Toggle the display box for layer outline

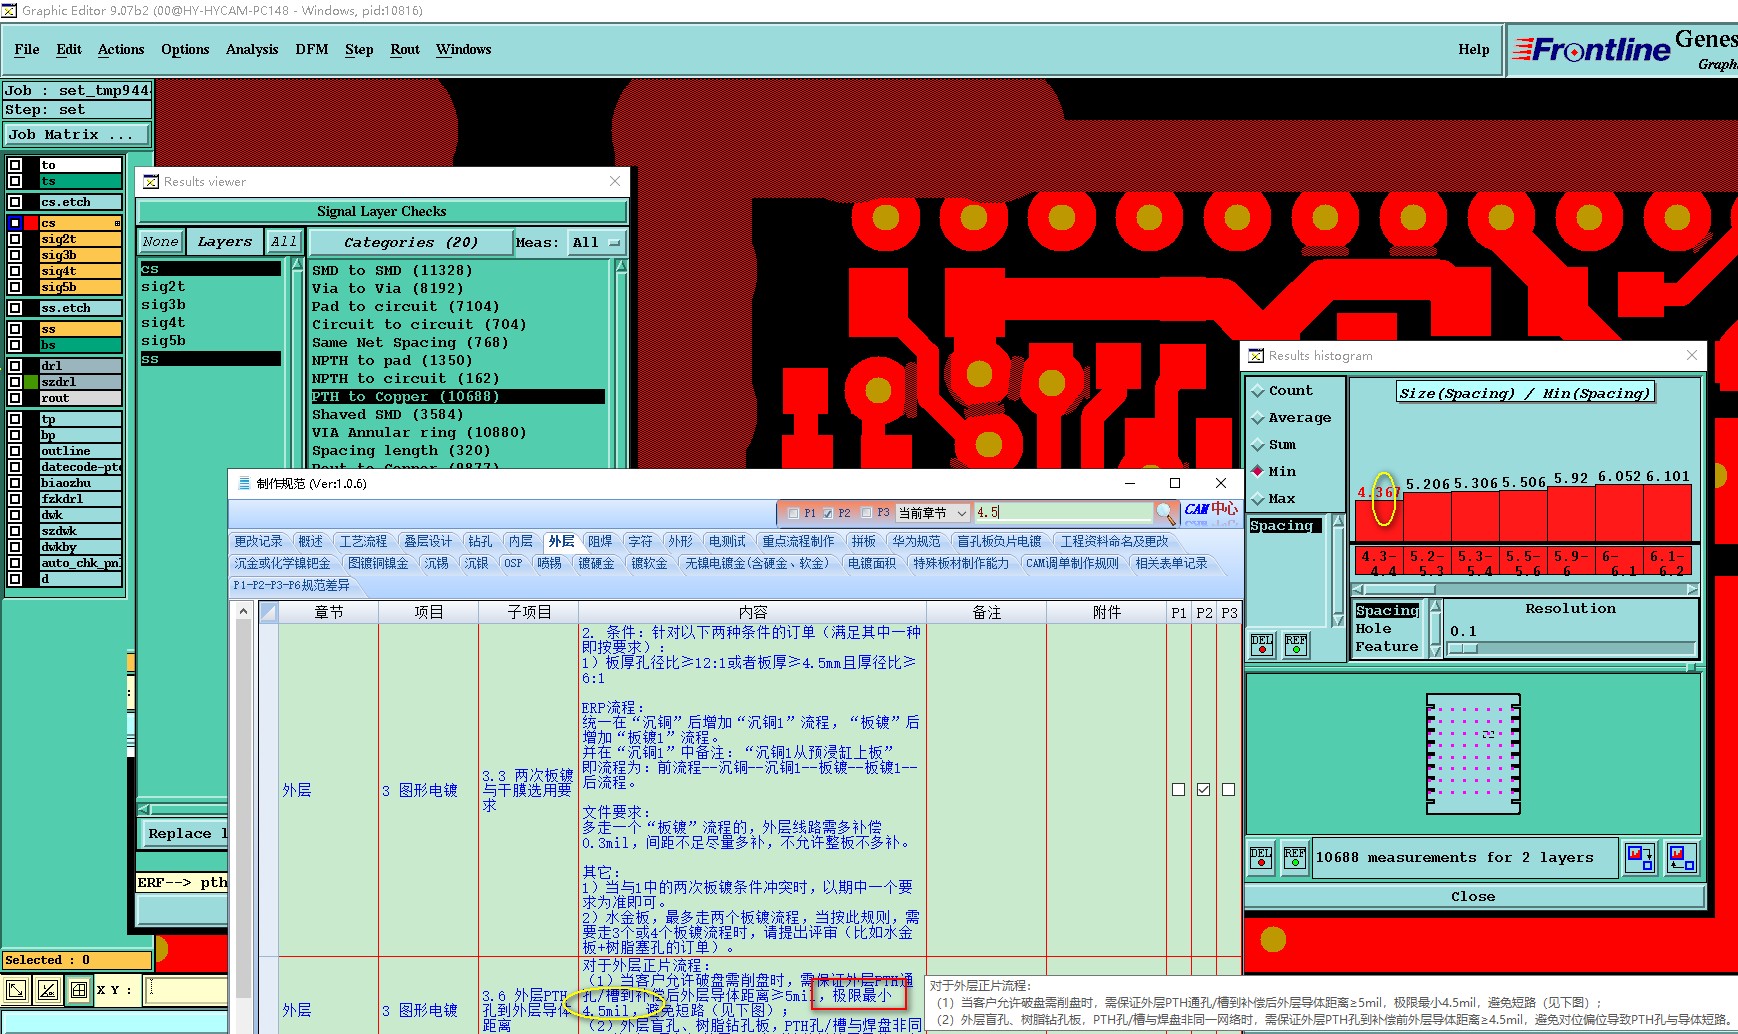tap(15, 451)
